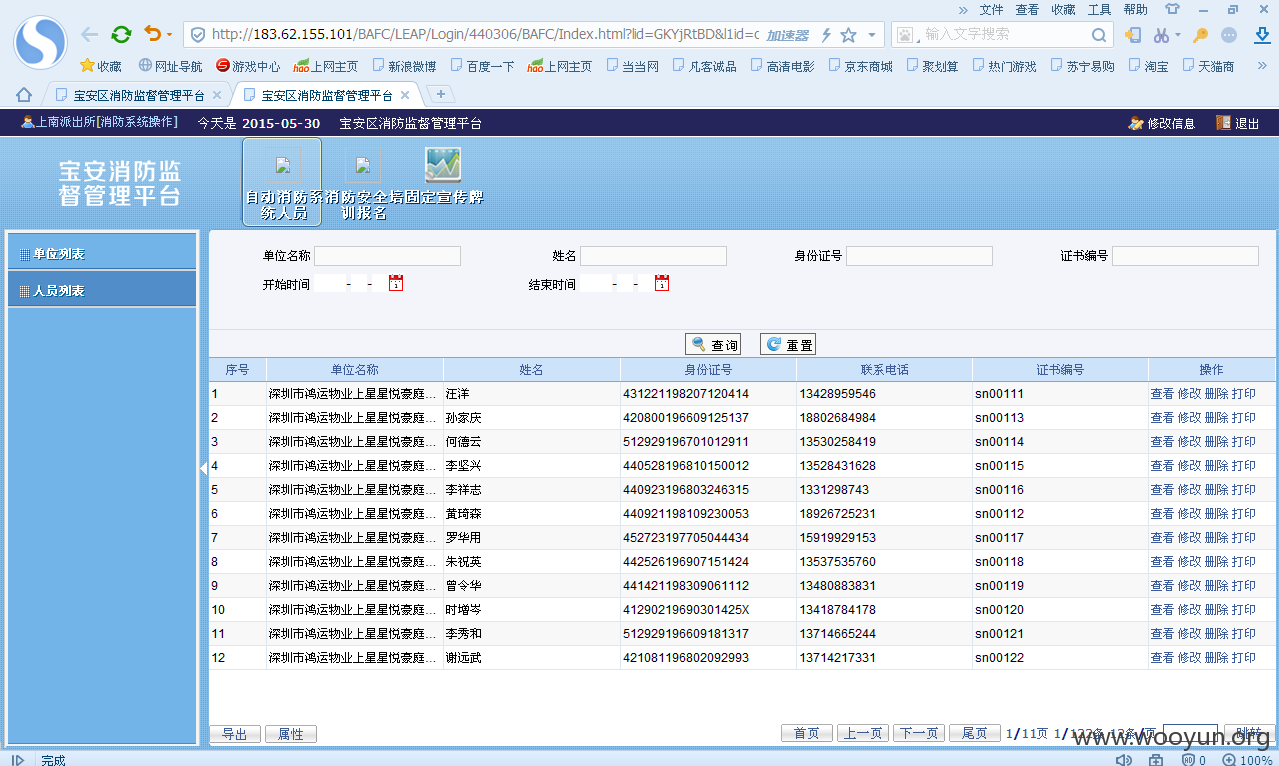Open the 帮助 menu
The width and height of the screenshot is (1279, 766).
pyautogui.click(x=1135, y=10)
